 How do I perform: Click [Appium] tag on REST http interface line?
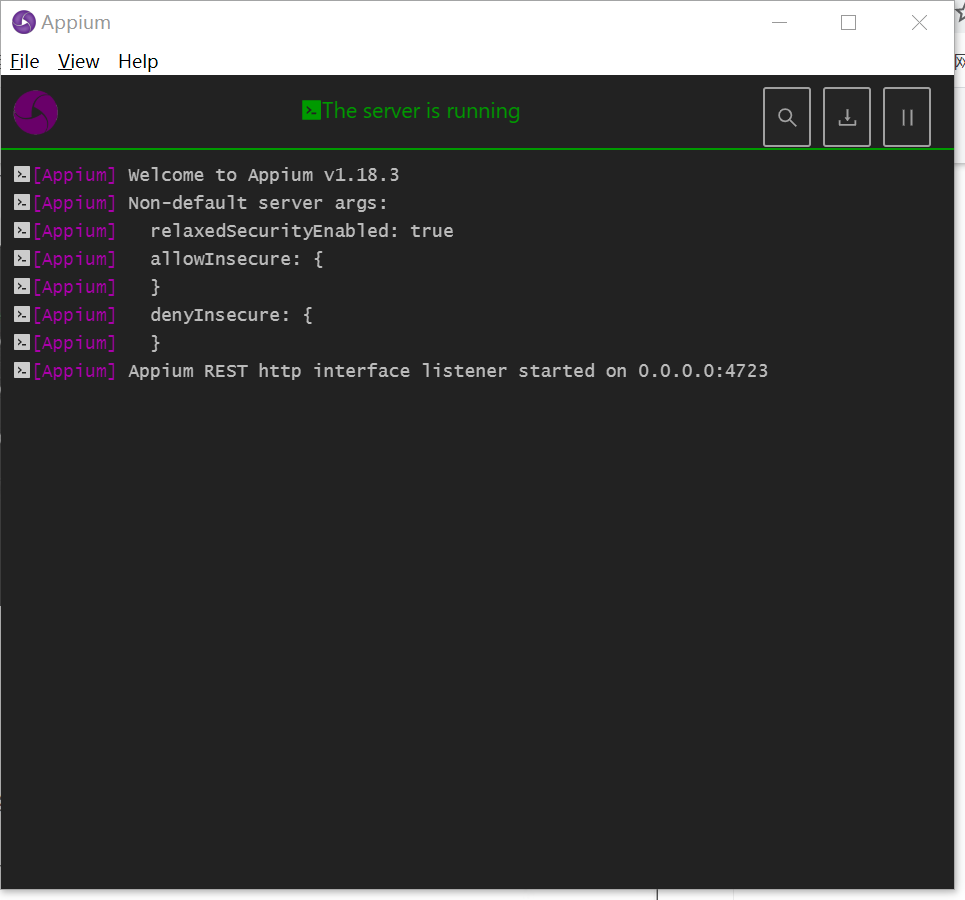(x=74, y=371)
